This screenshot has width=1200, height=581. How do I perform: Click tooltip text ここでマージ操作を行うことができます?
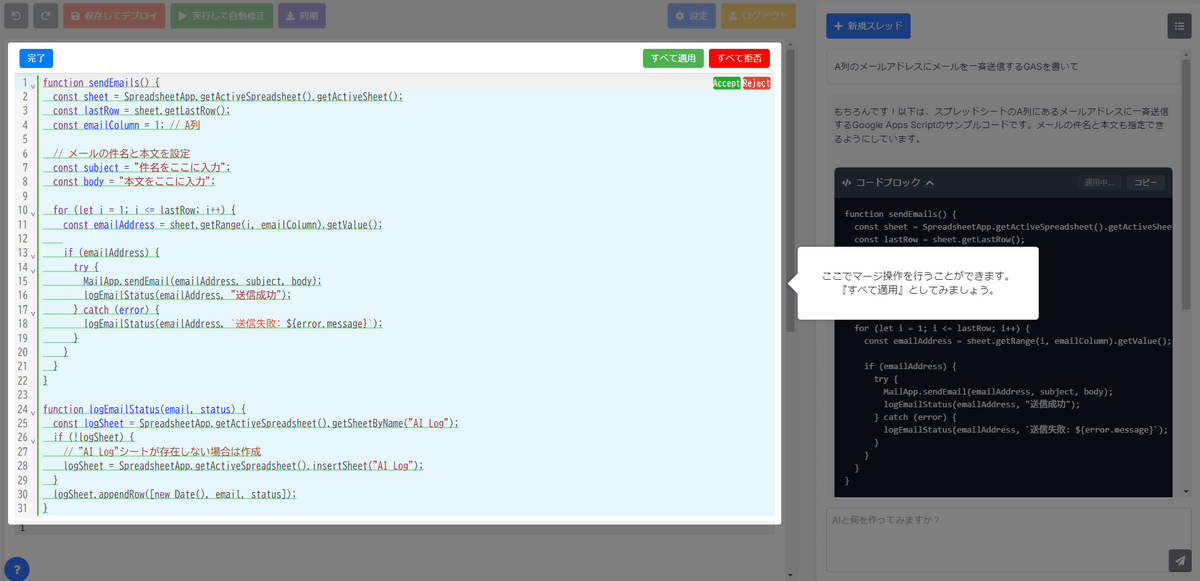pyautogui.click(x=916, y=276)
